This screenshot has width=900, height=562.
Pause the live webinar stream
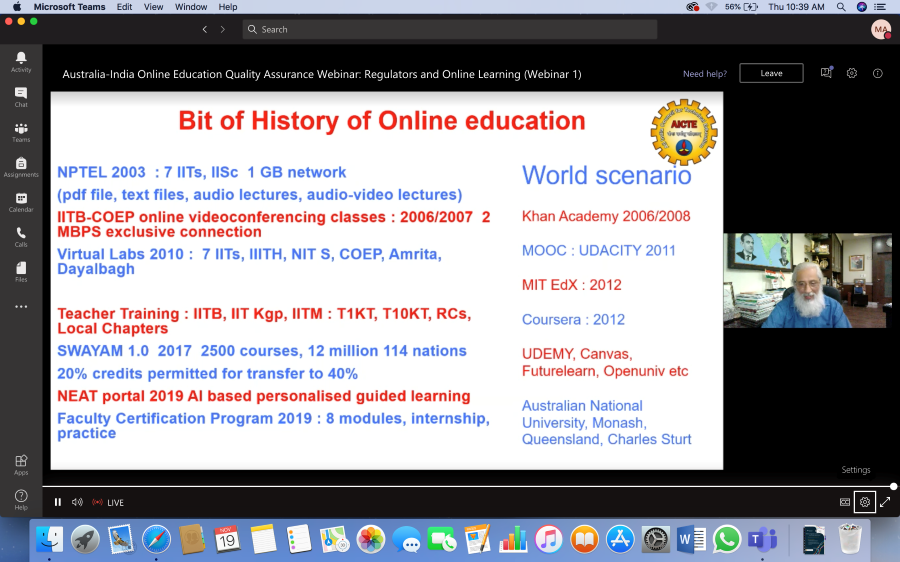point(58,502)
